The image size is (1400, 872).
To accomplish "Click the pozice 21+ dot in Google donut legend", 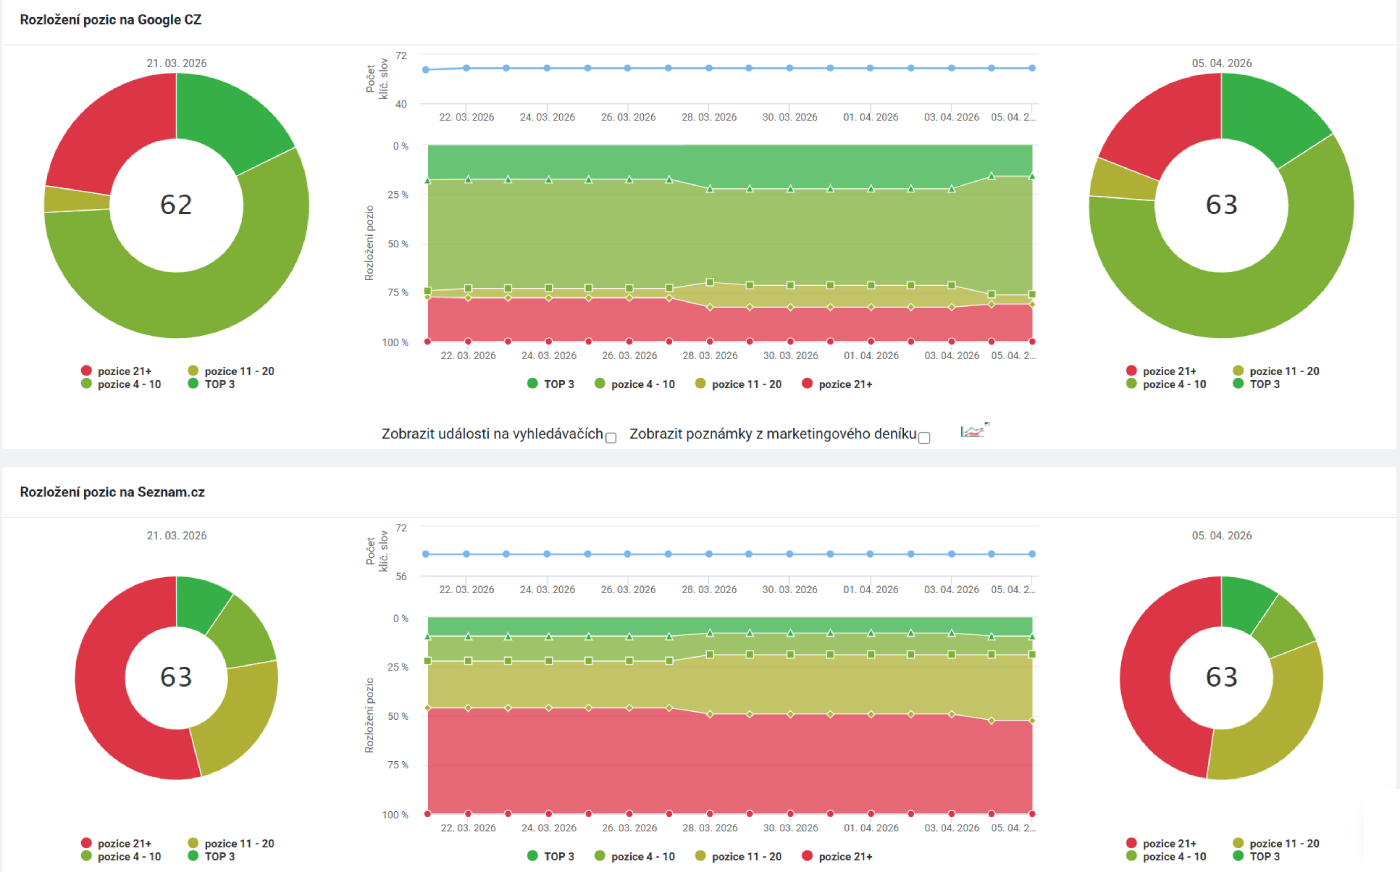I will pyautogui.click(x=88, y=370).
